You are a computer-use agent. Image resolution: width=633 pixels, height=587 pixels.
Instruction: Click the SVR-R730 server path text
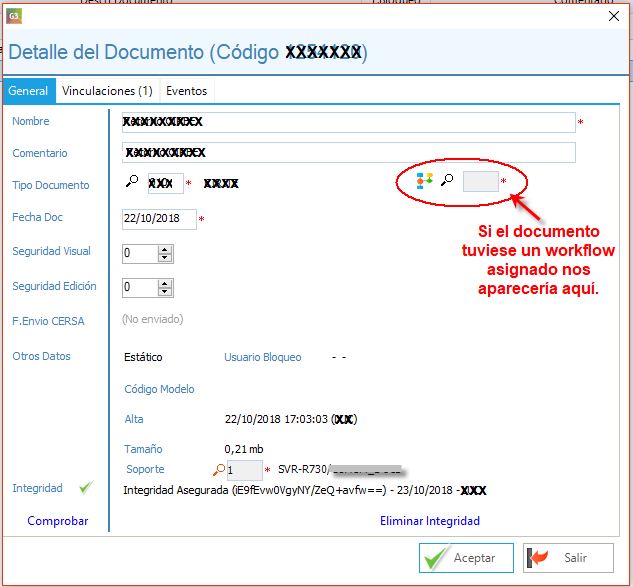340,469
